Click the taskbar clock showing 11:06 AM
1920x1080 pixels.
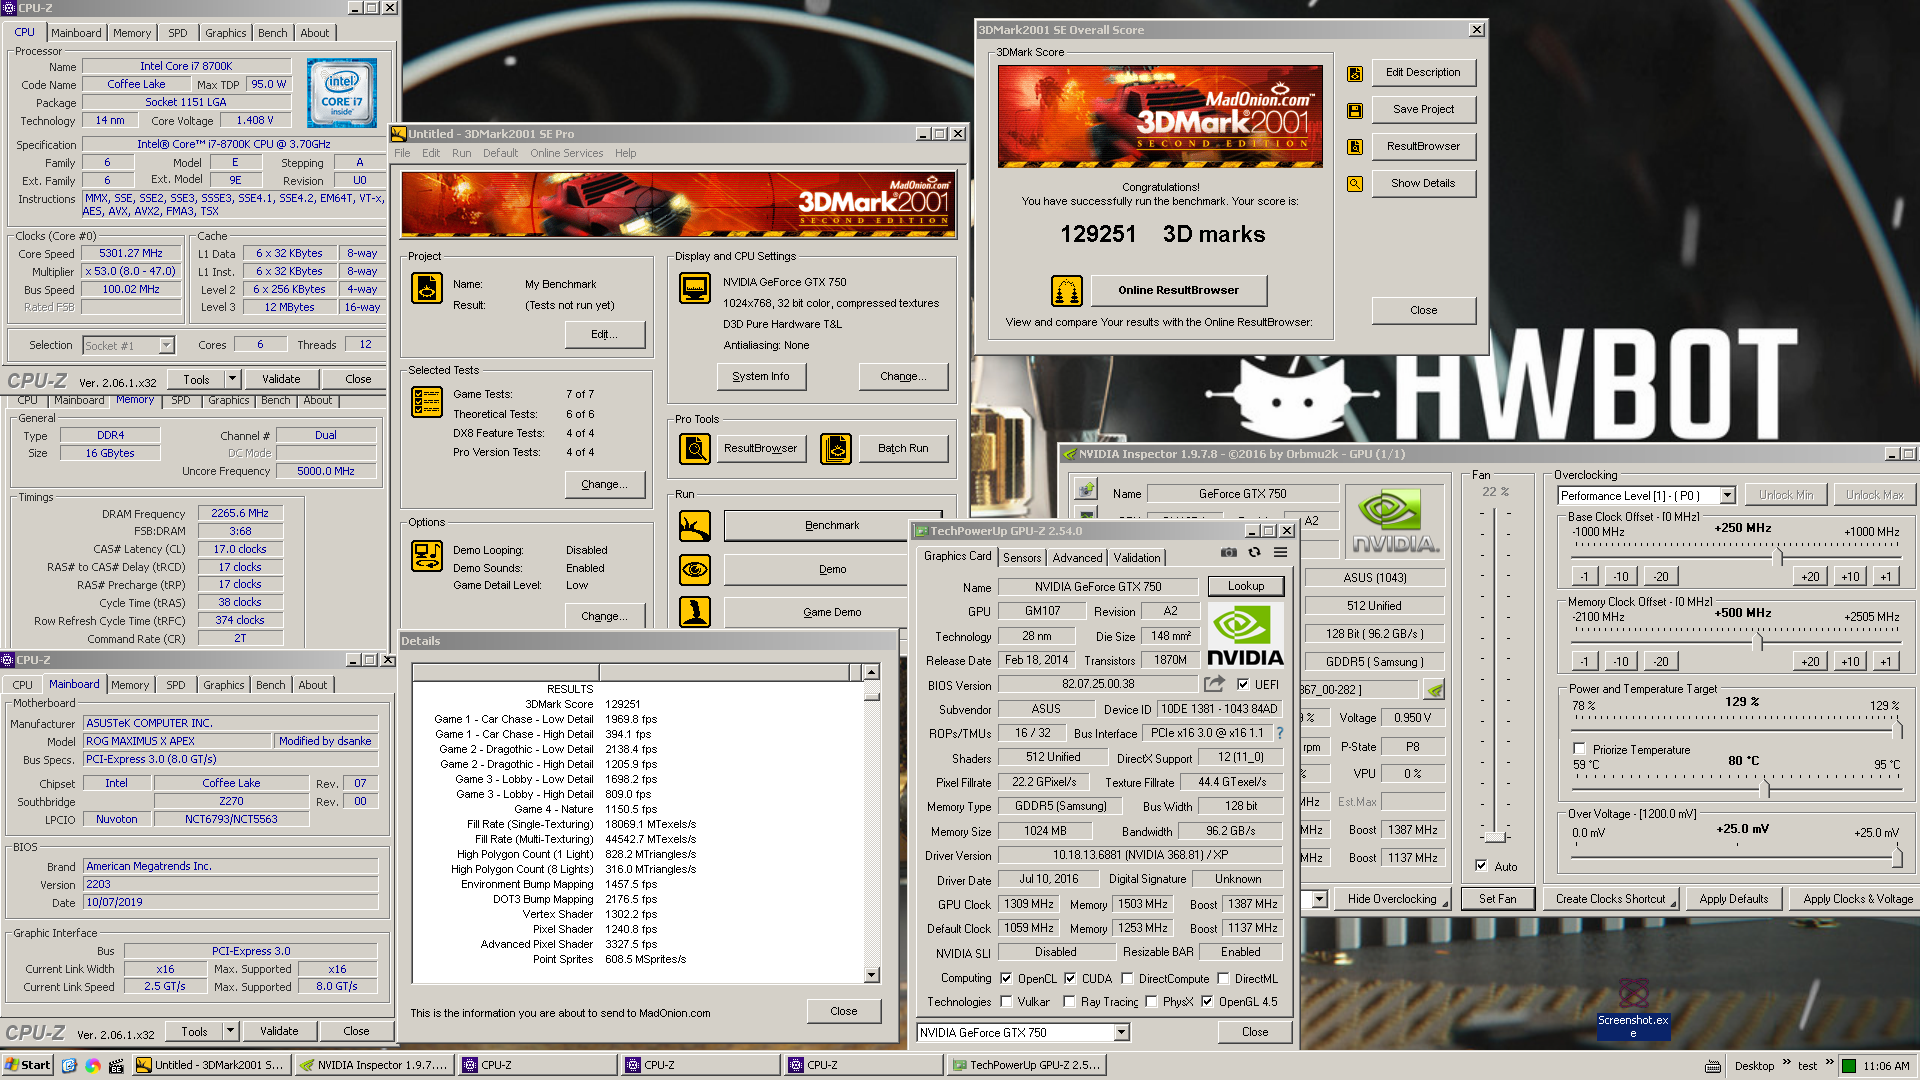point(1886,1066)
